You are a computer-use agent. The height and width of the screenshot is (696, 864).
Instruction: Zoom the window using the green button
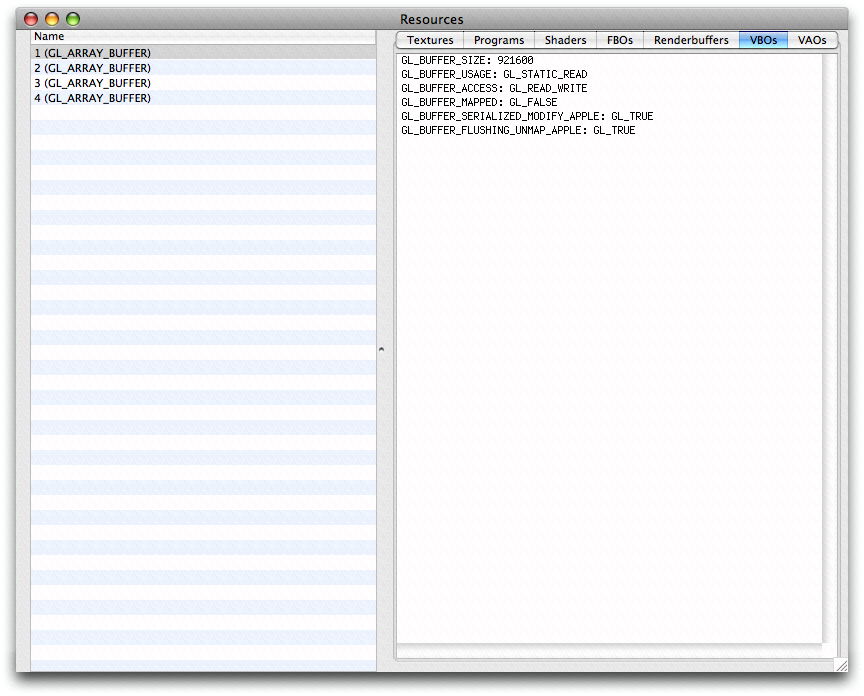click(72, 19)
